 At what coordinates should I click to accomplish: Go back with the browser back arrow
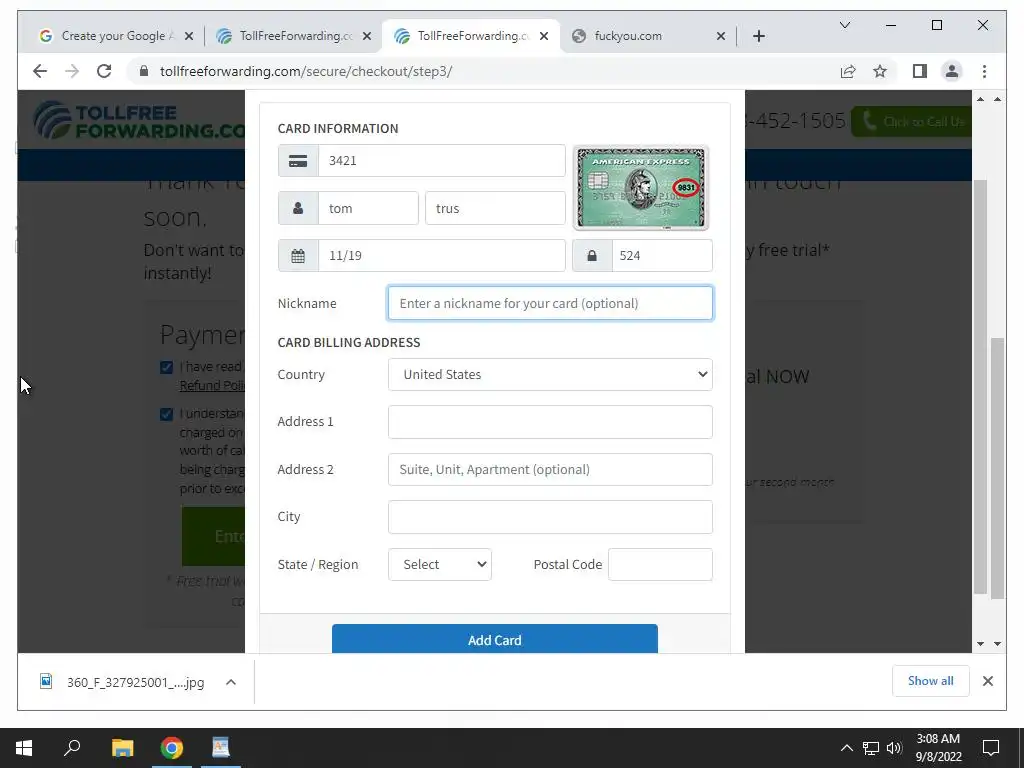click(x=40, y=71)
